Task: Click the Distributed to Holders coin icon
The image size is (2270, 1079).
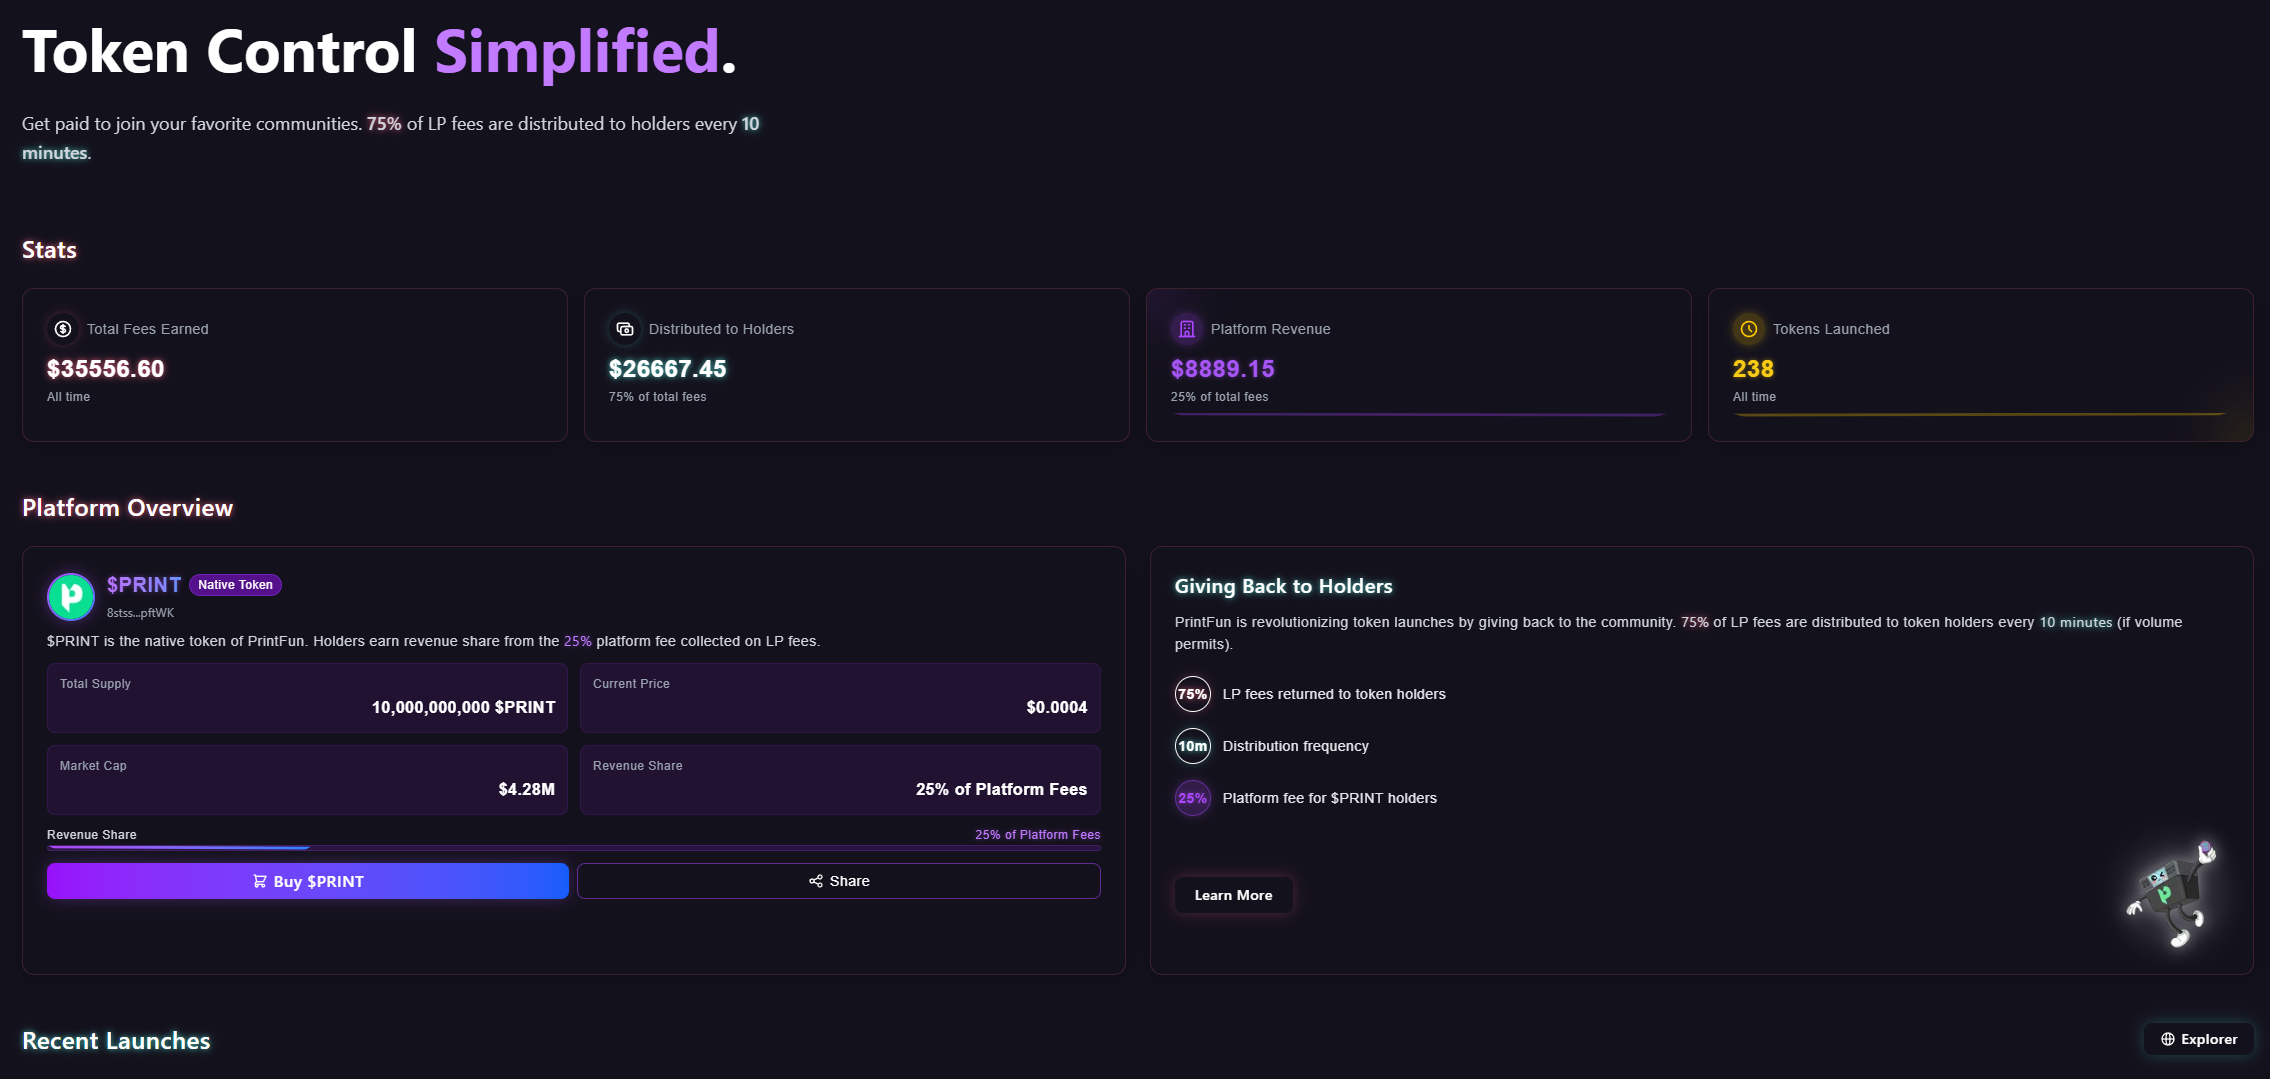Action: click(623, 328)
